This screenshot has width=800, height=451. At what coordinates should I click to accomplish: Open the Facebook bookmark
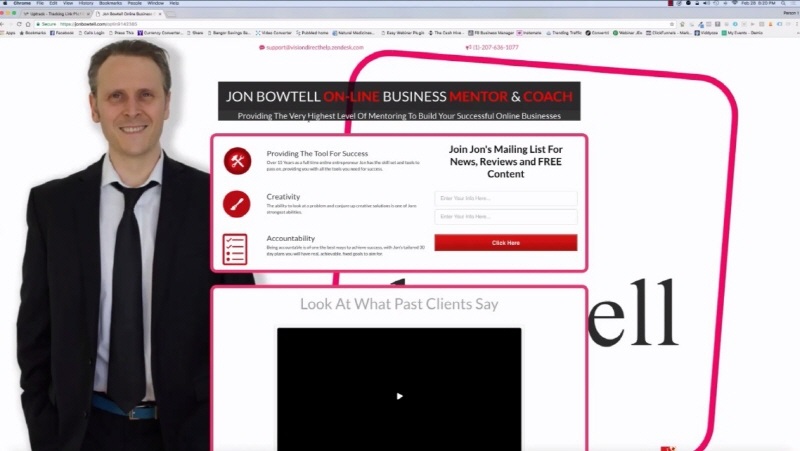62,33
